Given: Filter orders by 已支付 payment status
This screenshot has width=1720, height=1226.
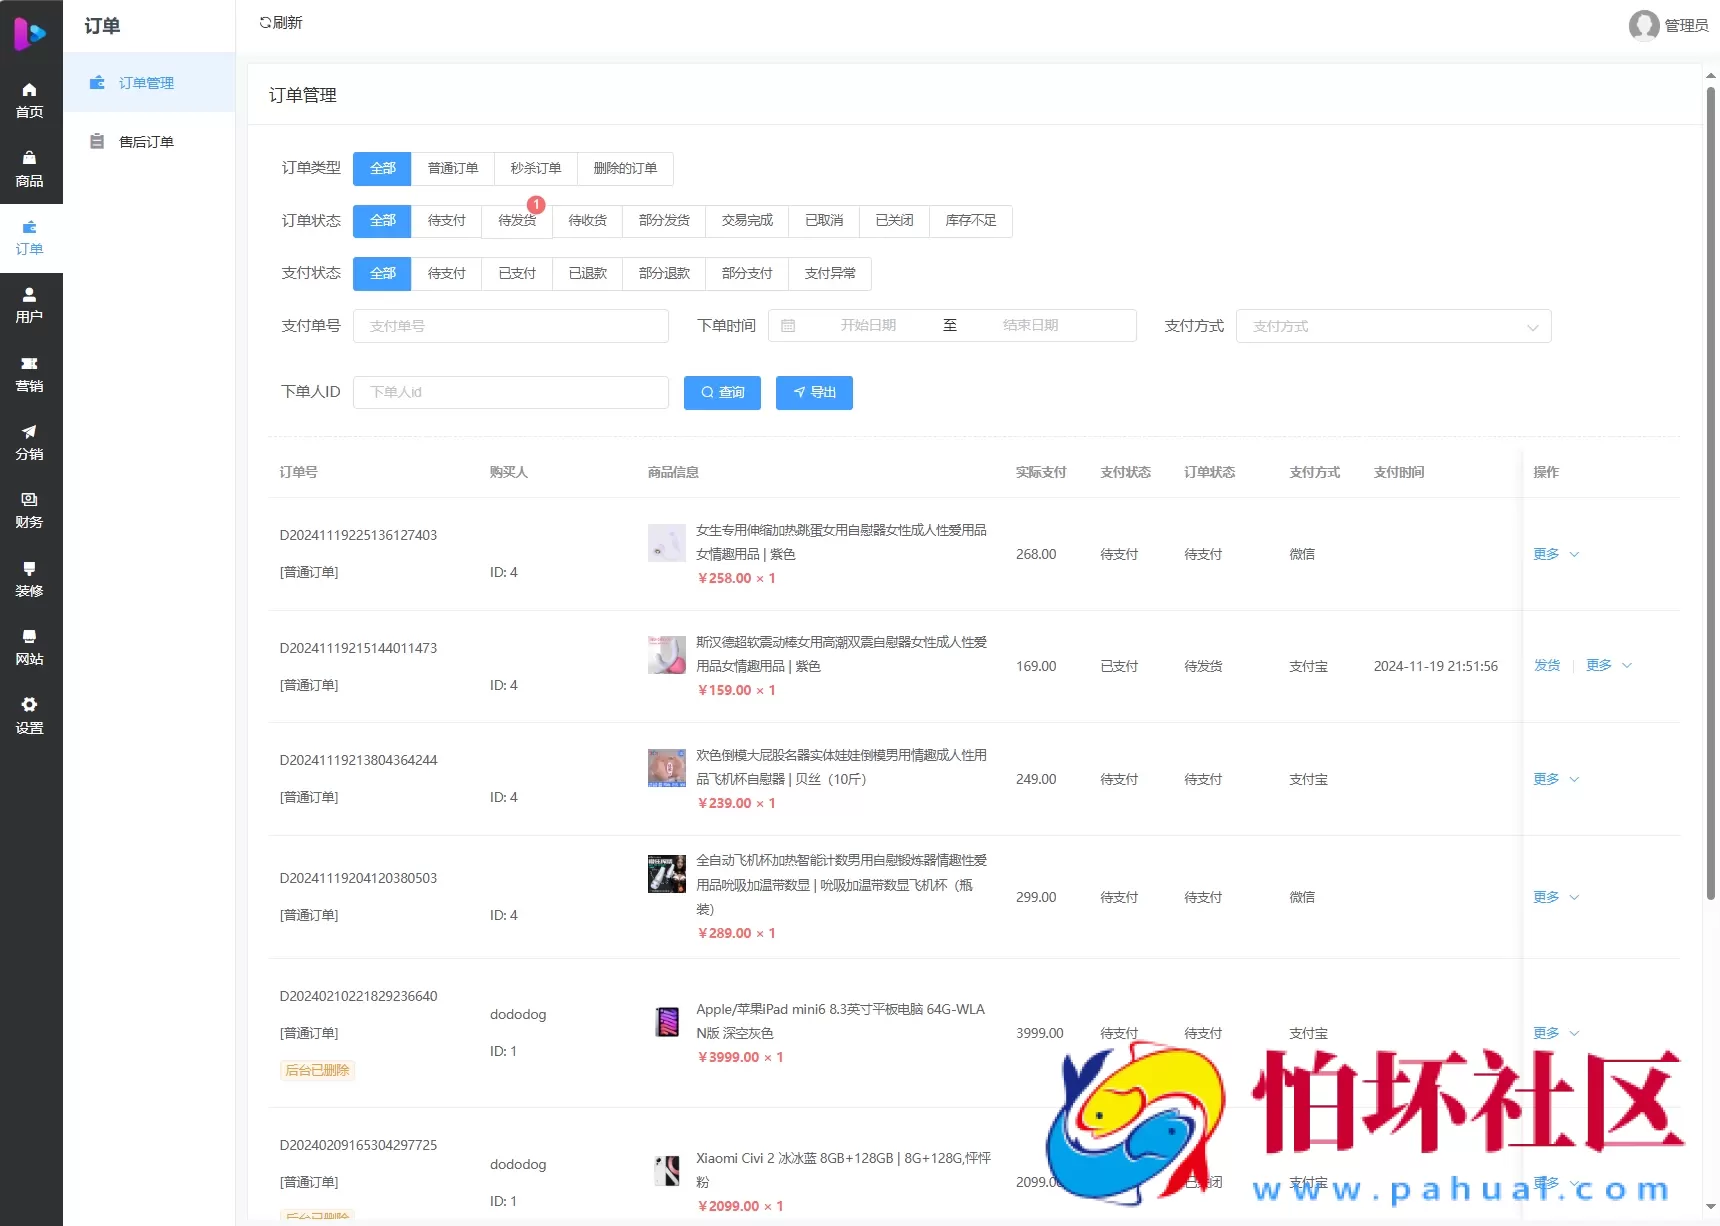Looking at the screenshot, I should click(x=516, y=273).
